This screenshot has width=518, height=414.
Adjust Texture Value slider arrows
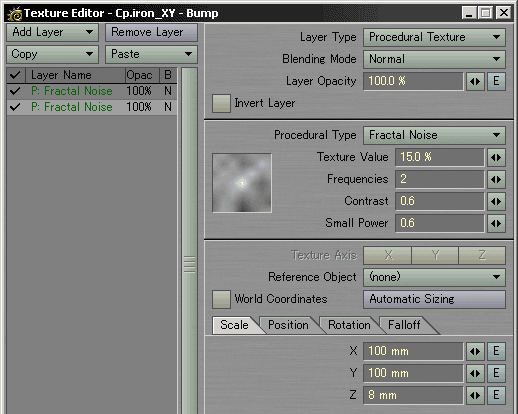496,157
